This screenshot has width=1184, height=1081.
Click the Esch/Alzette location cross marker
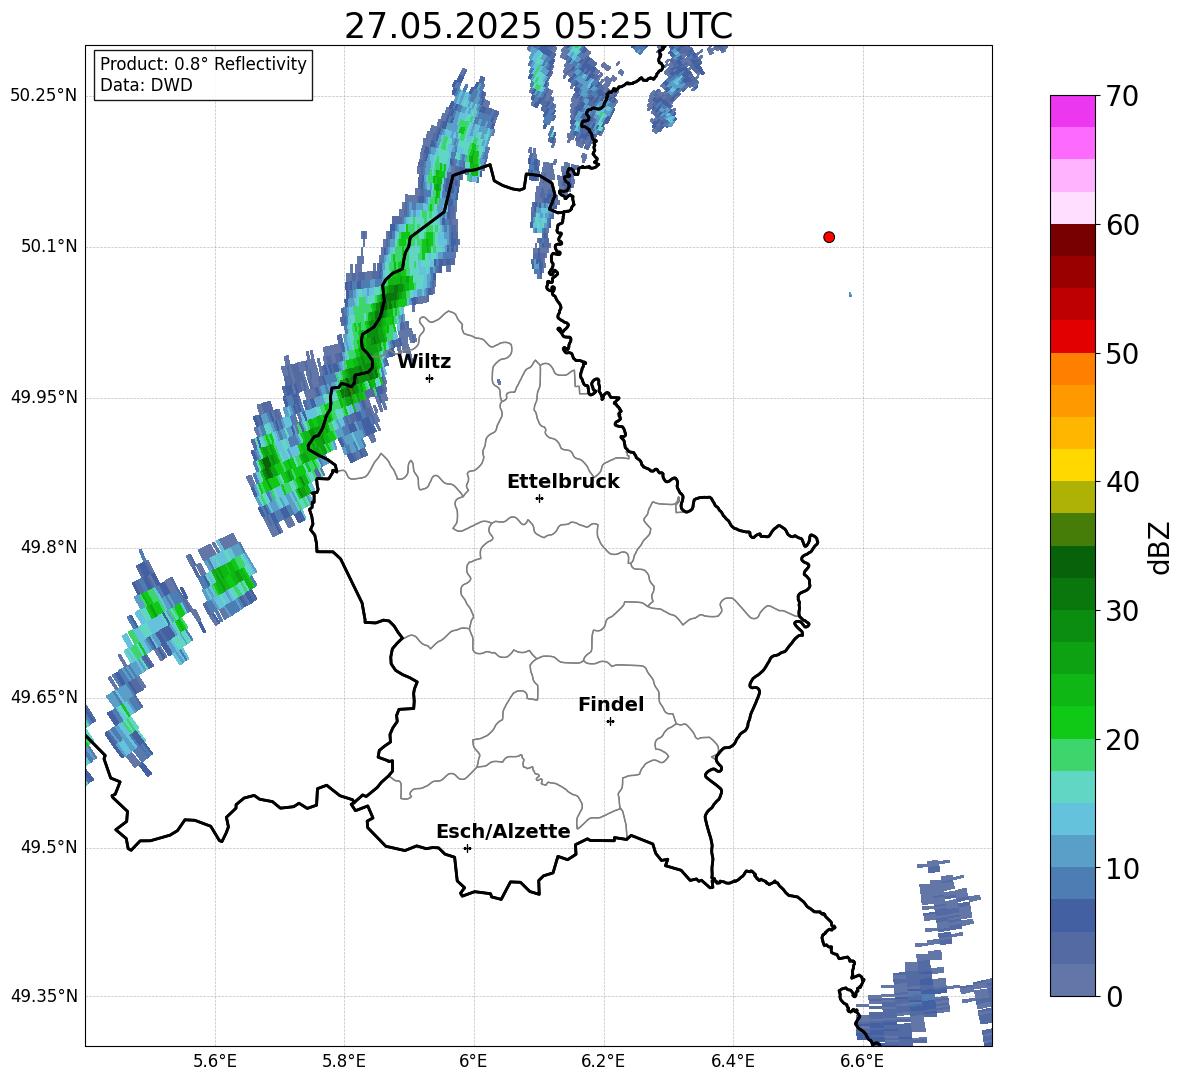pos(467,848)
